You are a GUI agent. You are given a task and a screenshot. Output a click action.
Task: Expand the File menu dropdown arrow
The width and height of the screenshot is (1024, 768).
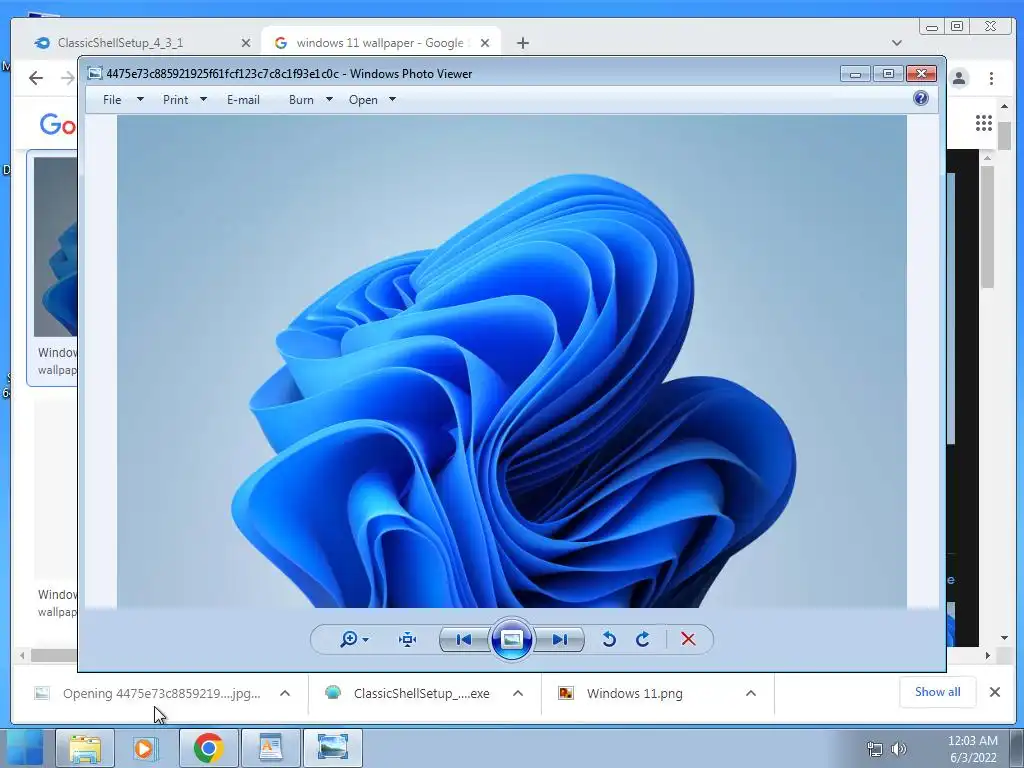click(140, 100)
